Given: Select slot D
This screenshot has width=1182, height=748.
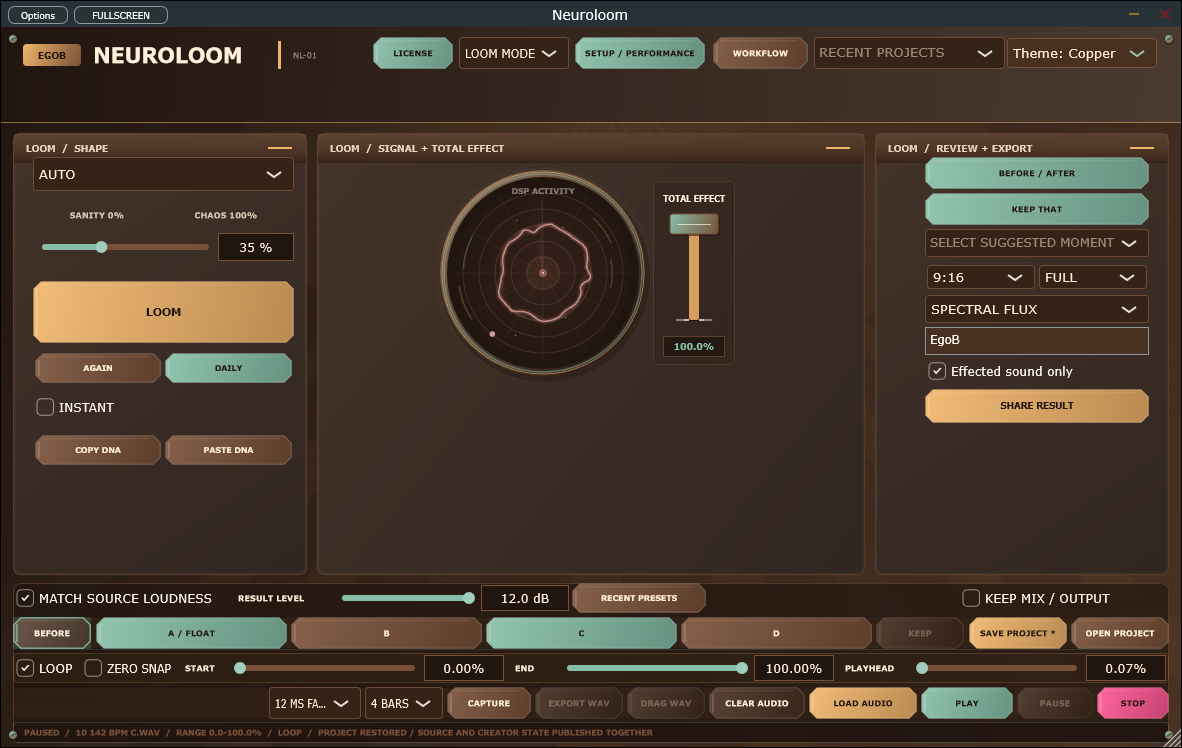Looking at the screenshot, I should point(776,633).
